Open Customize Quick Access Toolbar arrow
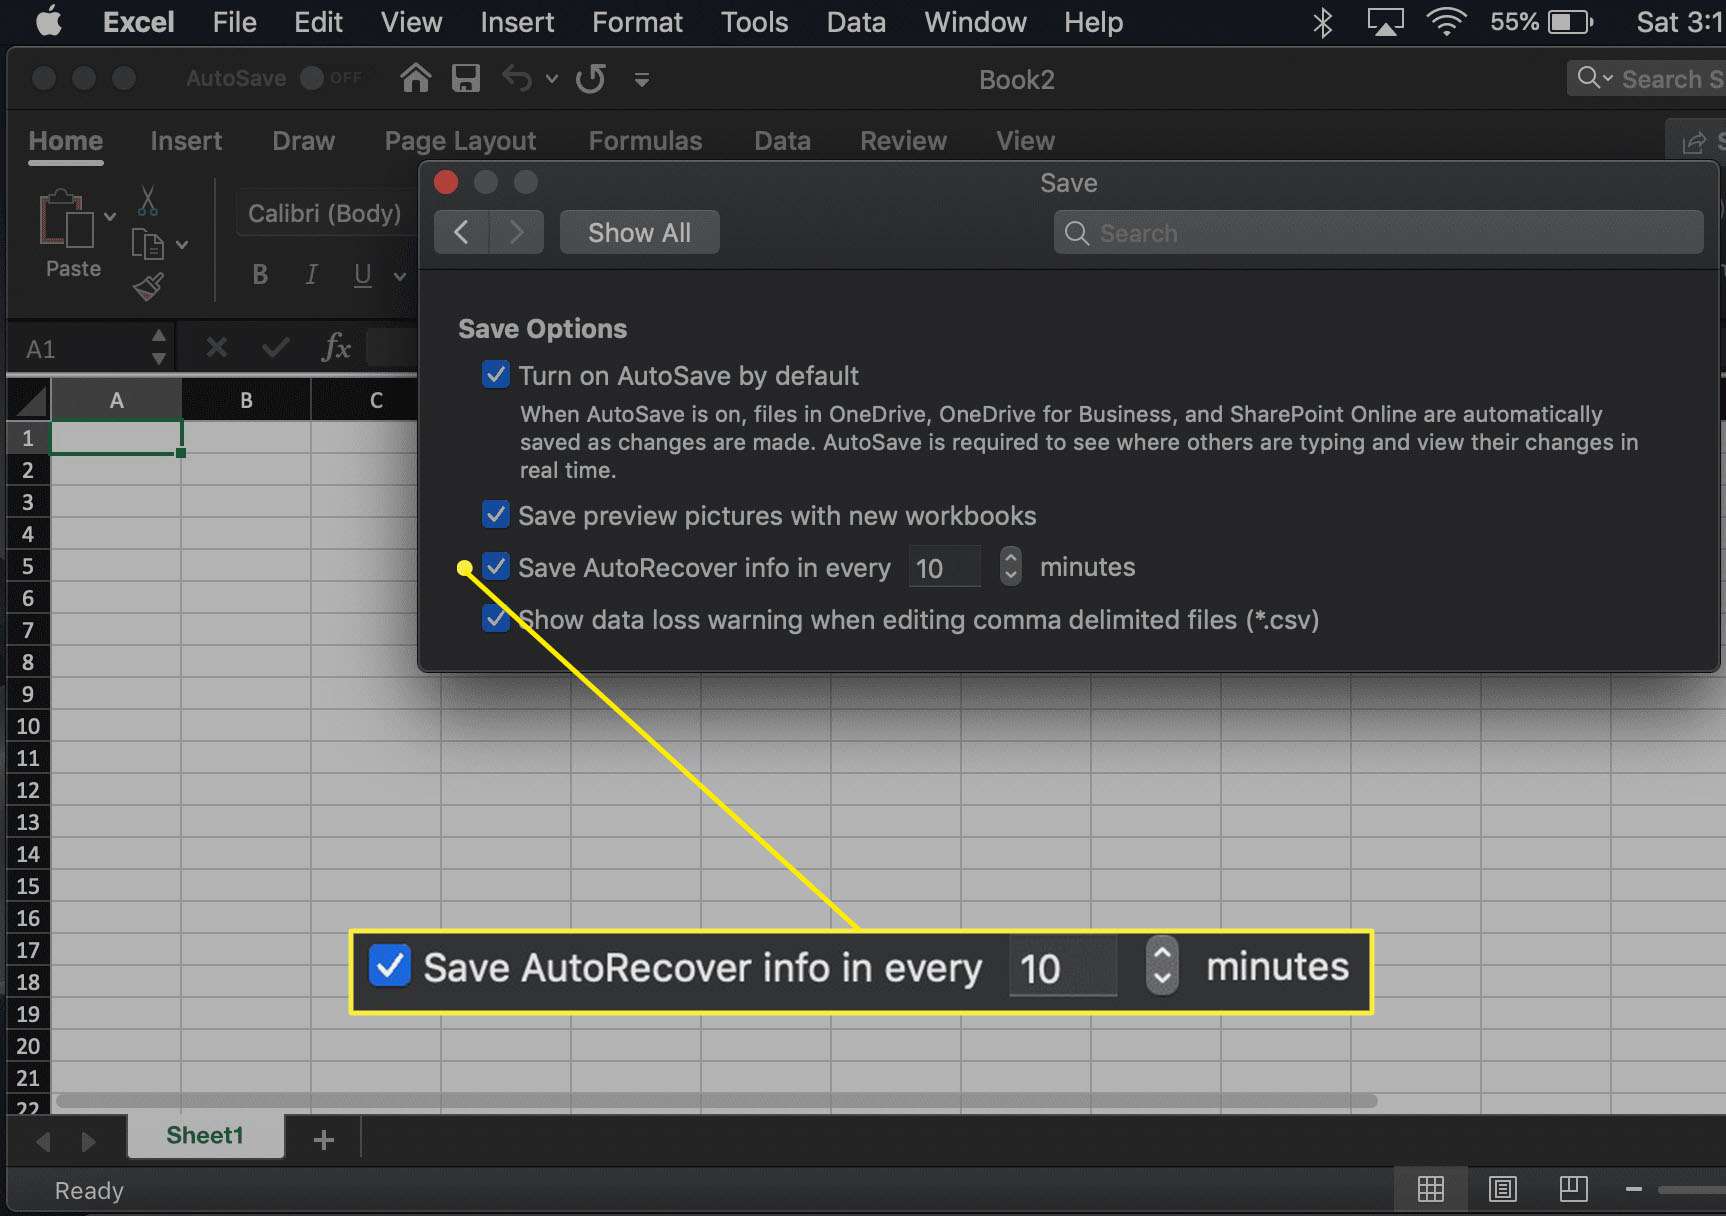 point(642,79)
